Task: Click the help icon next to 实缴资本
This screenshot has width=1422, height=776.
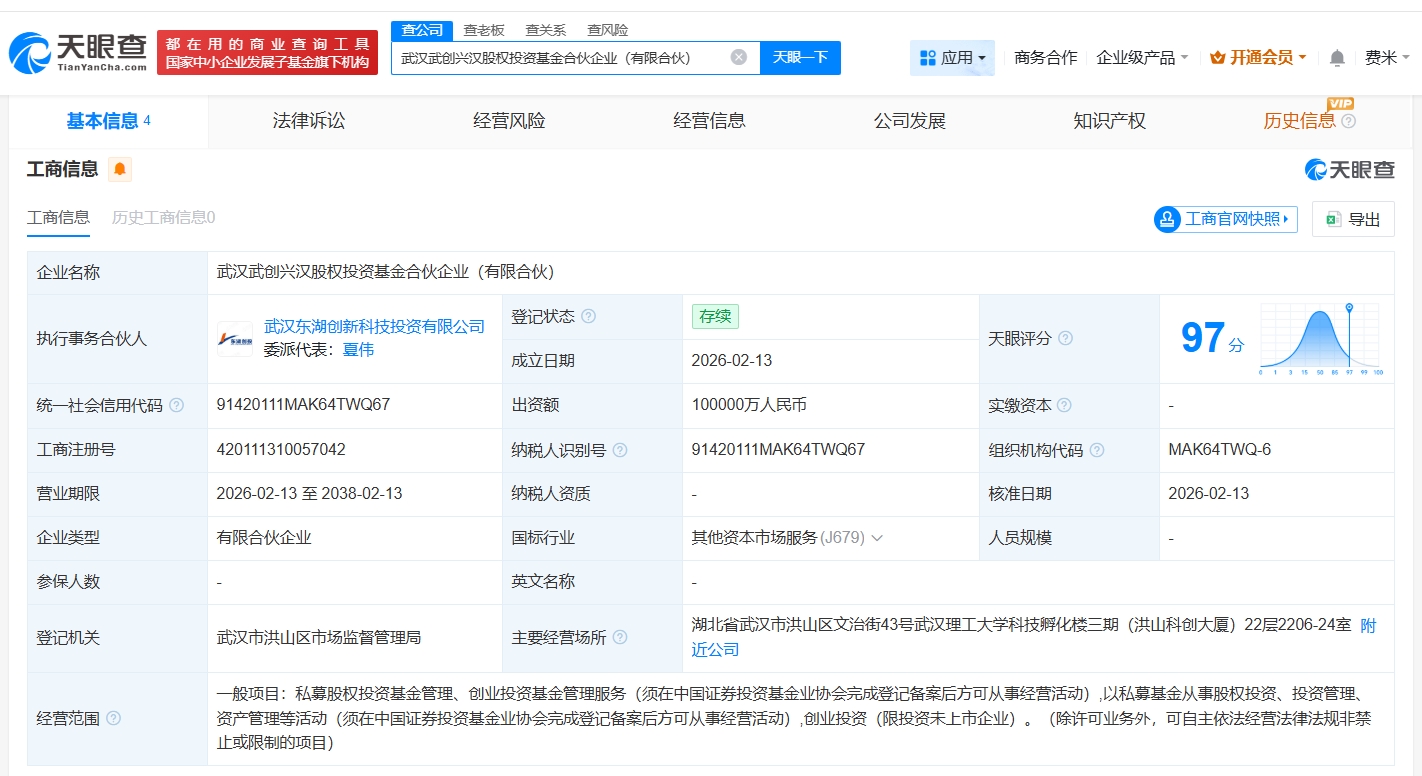Action: click(x=1064, y=405)
